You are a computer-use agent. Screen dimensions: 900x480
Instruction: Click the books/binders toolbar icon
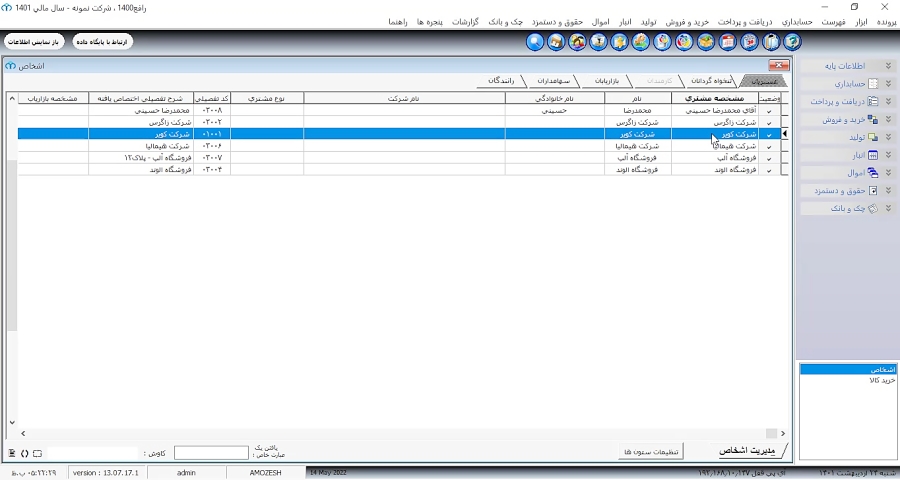coord(771,42)
